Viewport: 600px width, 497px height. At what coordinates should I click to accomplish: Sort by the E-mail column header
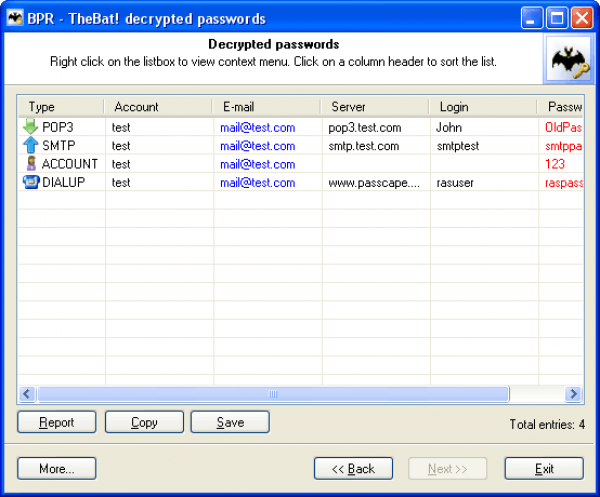(266, 107)
